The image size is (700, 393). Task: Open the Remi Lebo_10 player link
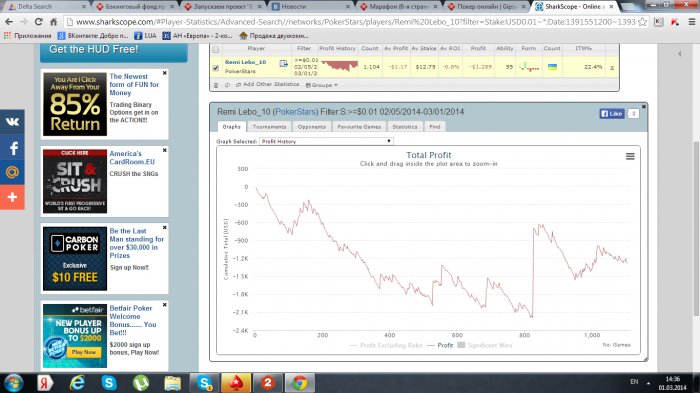point(246,62)
